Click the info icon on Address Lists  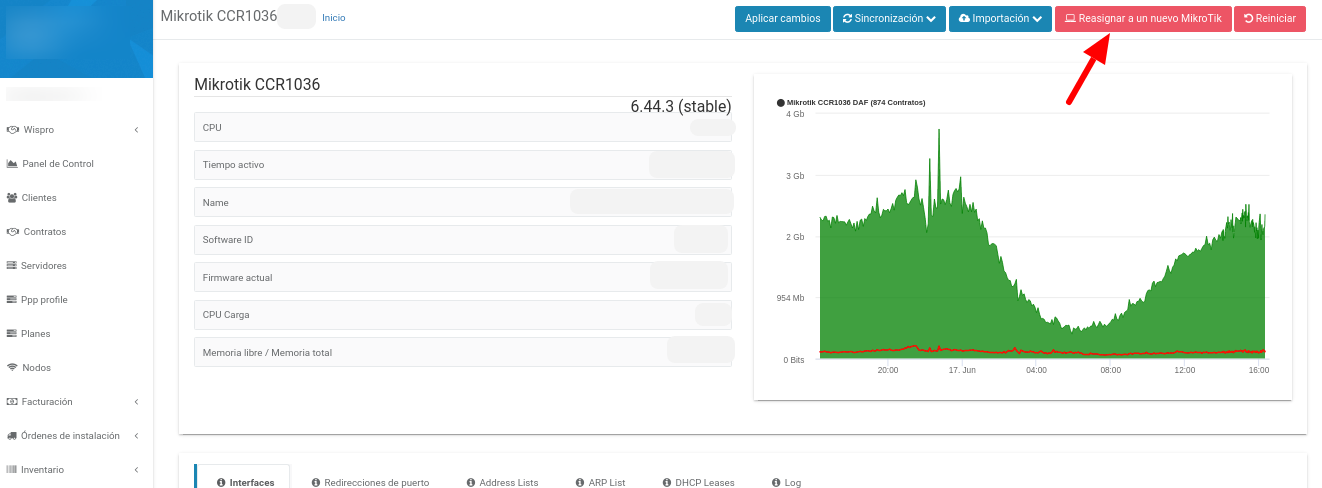[471, 483]
